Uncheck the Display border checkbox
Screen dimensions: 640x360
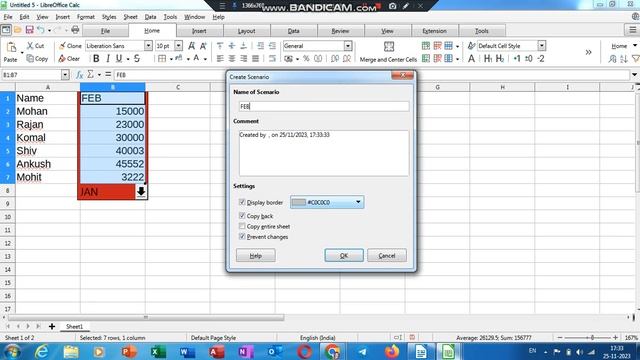(x=242, y=202)
